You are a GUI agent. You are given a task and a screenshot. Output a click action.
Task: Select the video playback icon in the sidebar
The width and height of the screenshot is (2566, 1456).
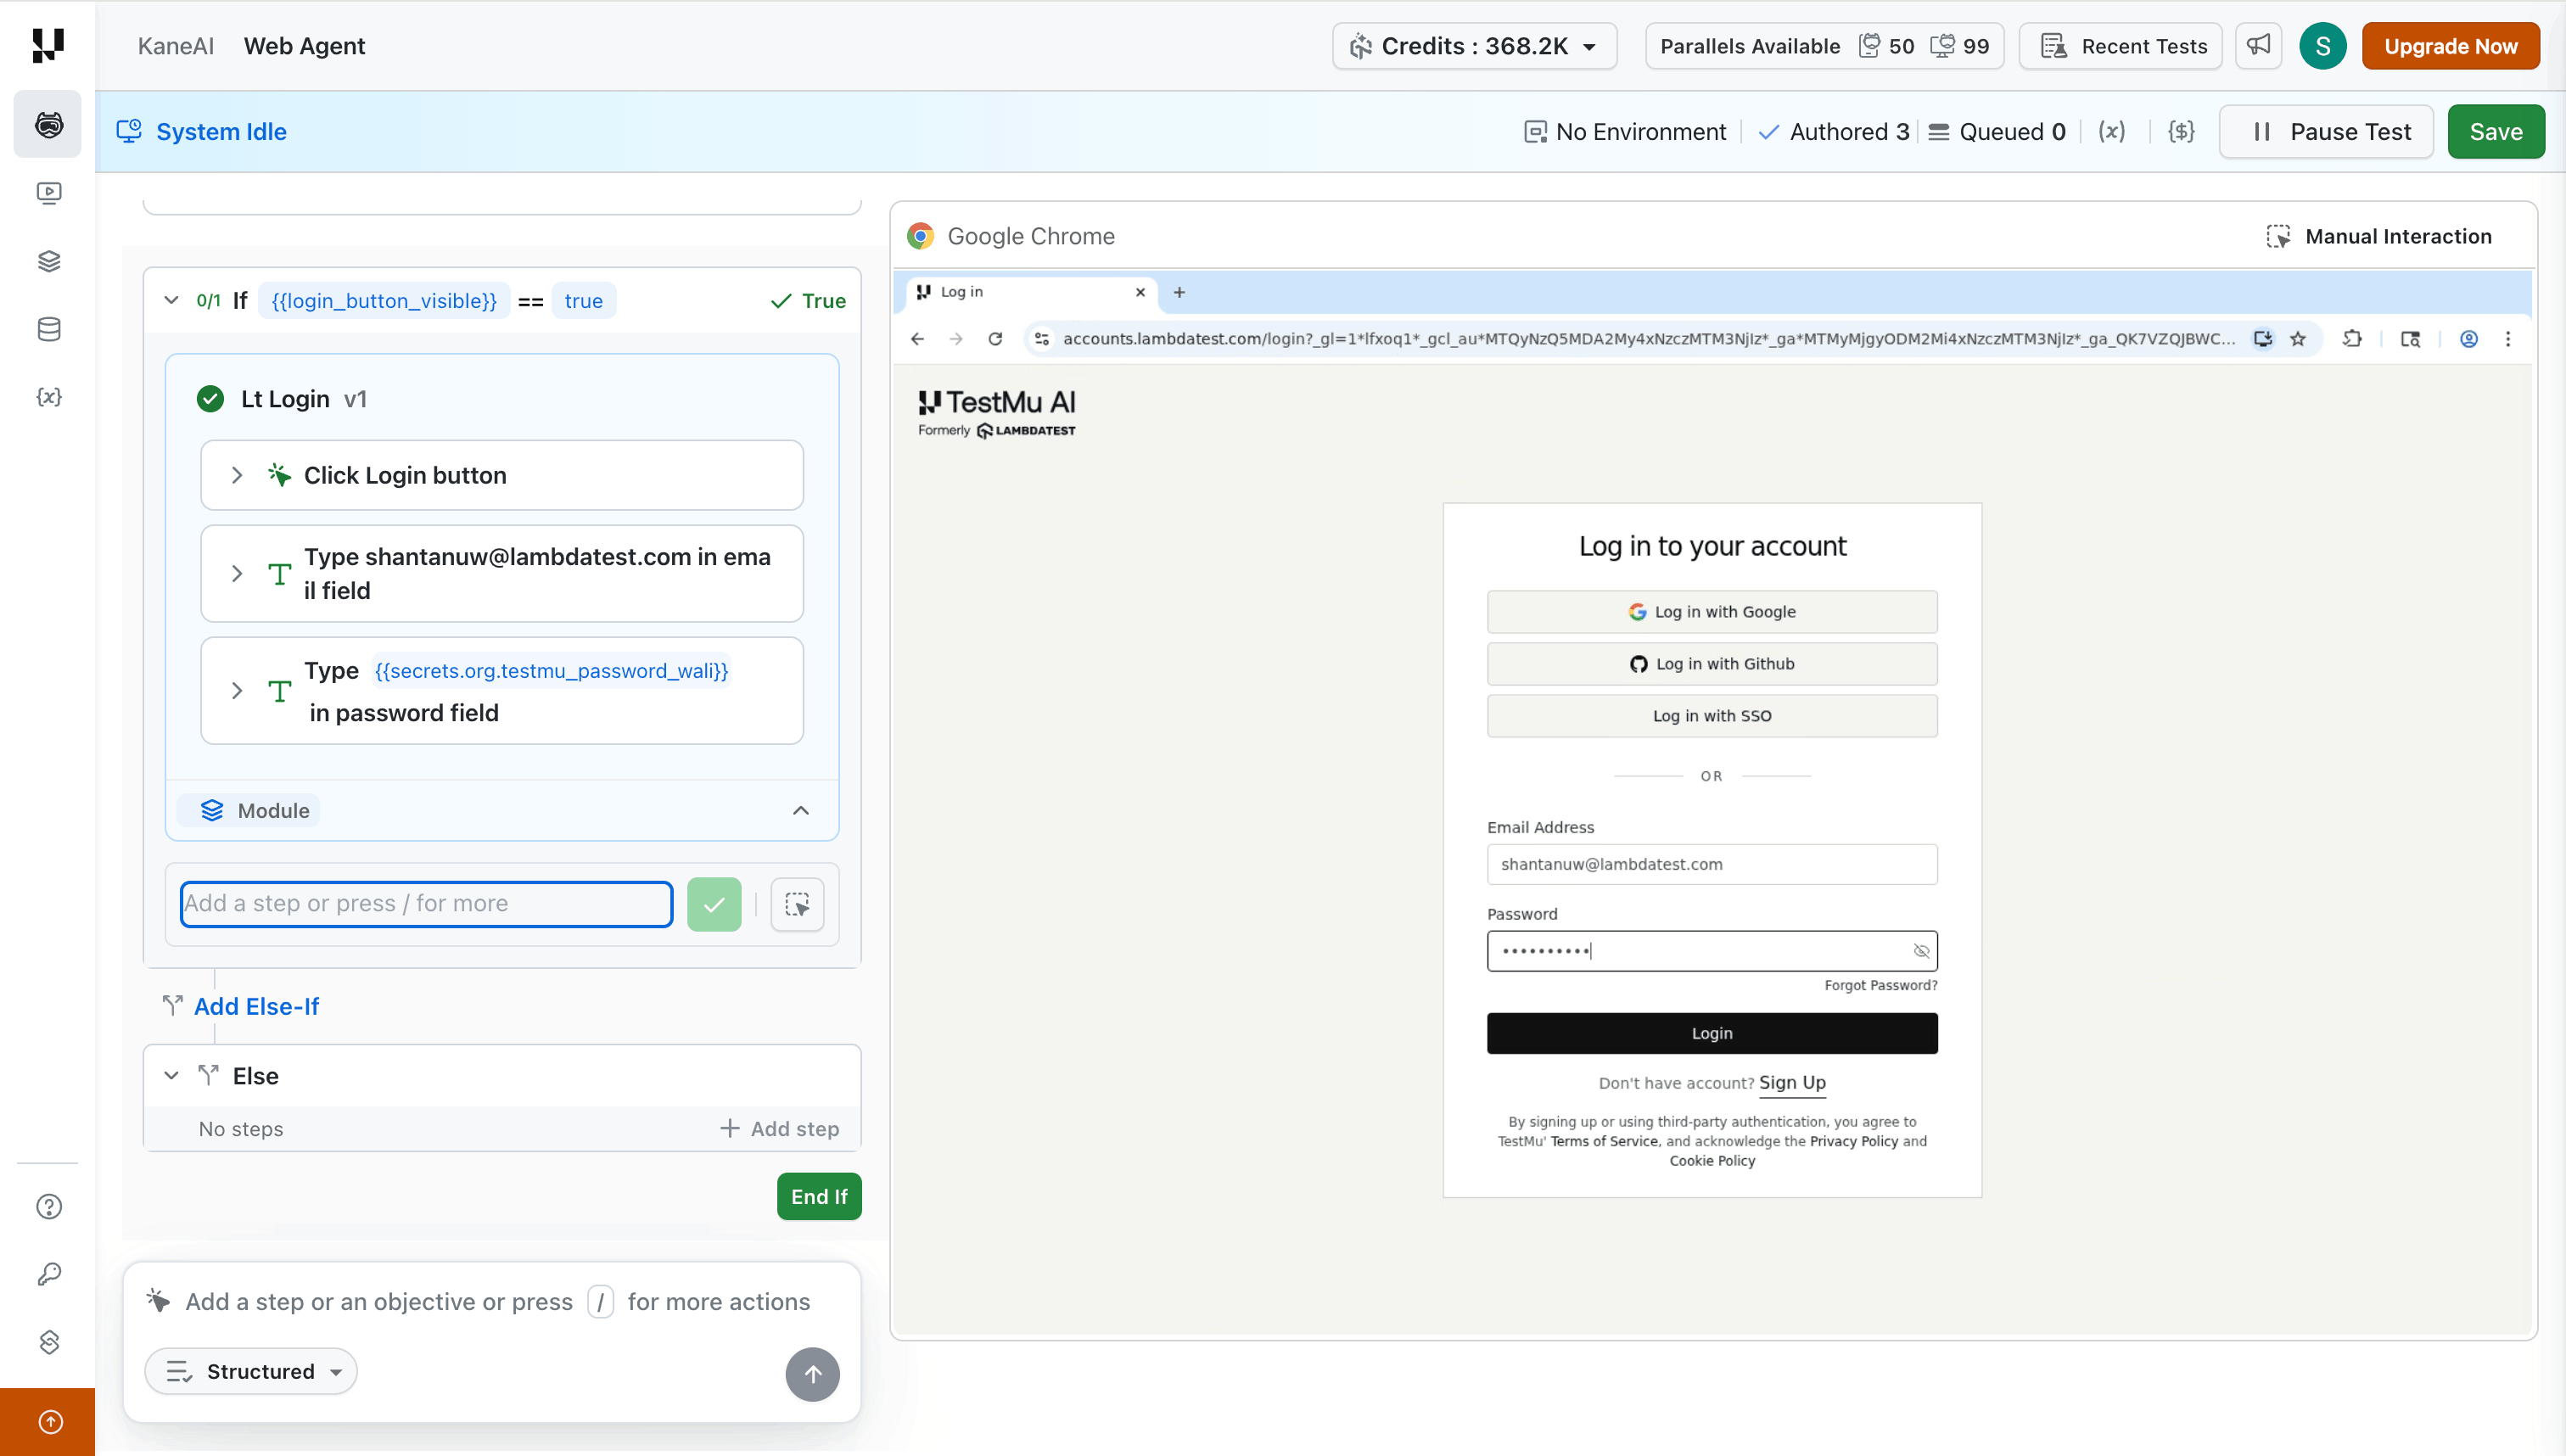click(48, 193)
